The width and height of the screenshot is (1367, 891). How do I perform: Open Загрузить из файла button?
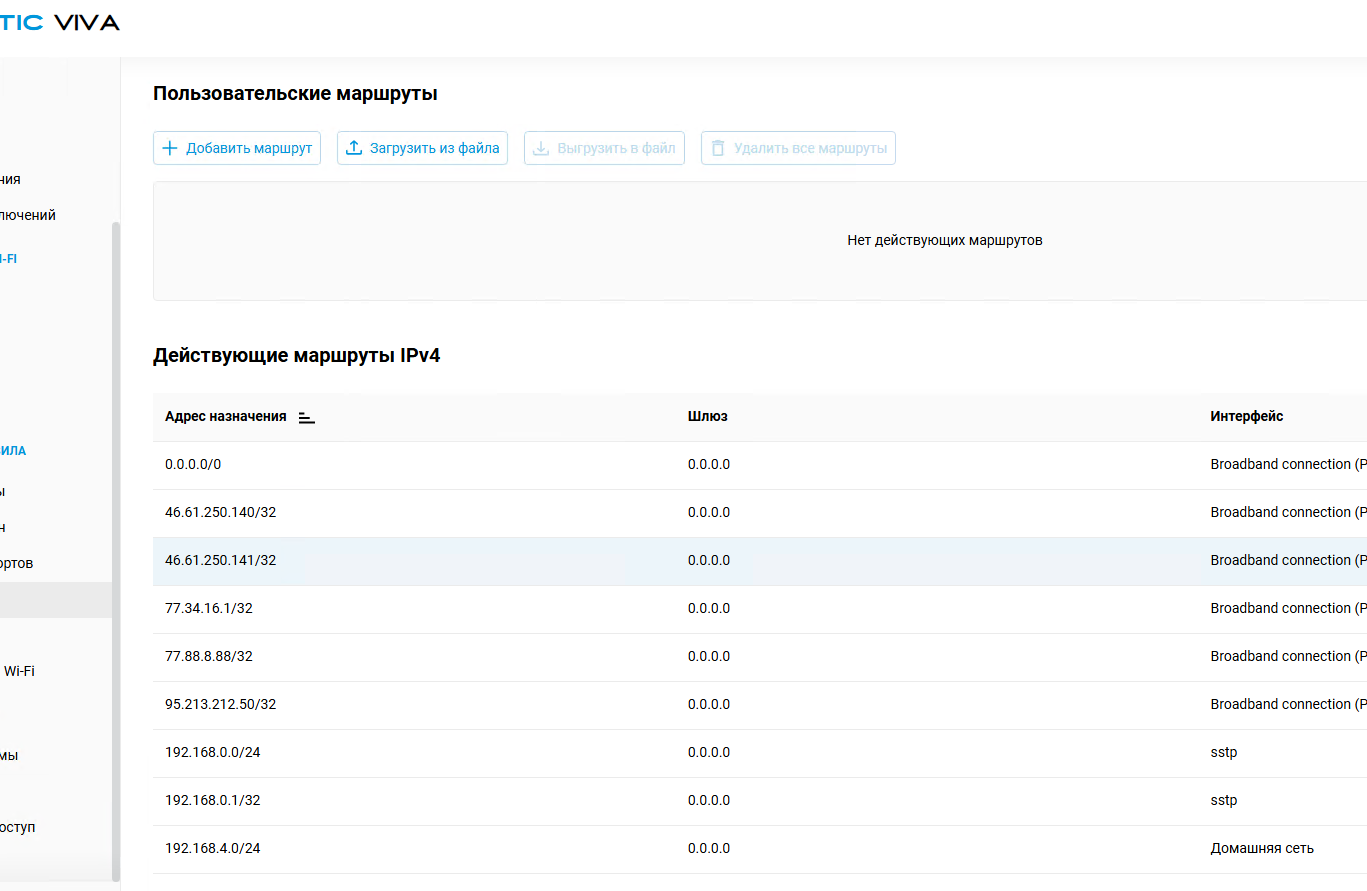(422, 148)
